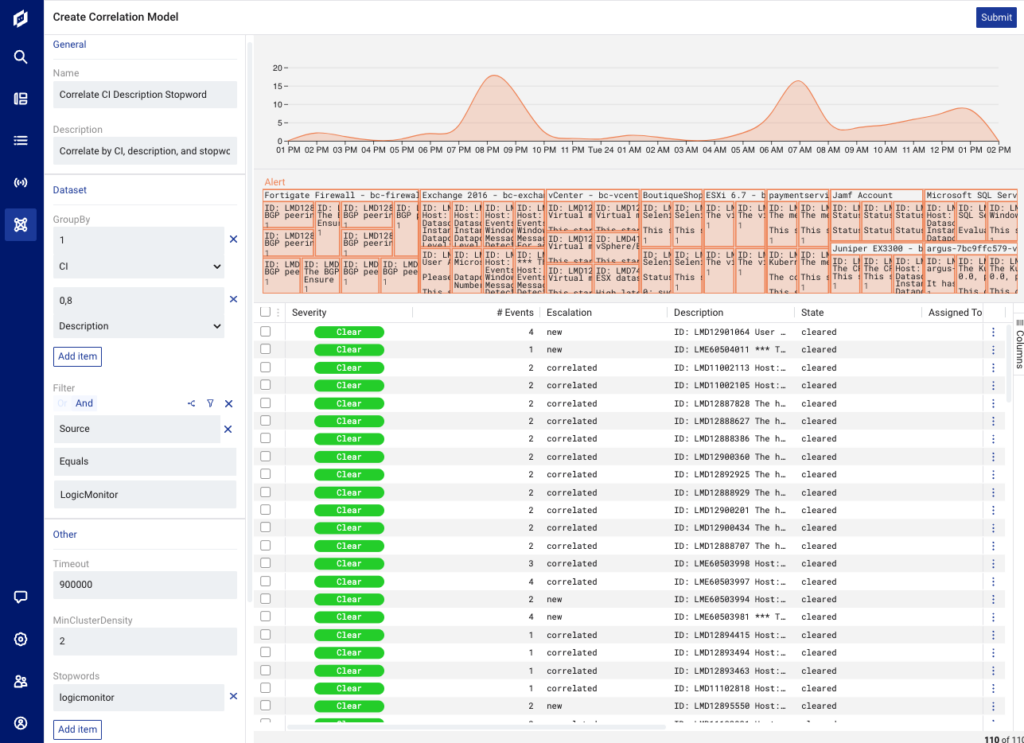This screenshot has height=743, width=1024.
Task: Open the settings gear sidebar icon
Action: click(21, 639)
